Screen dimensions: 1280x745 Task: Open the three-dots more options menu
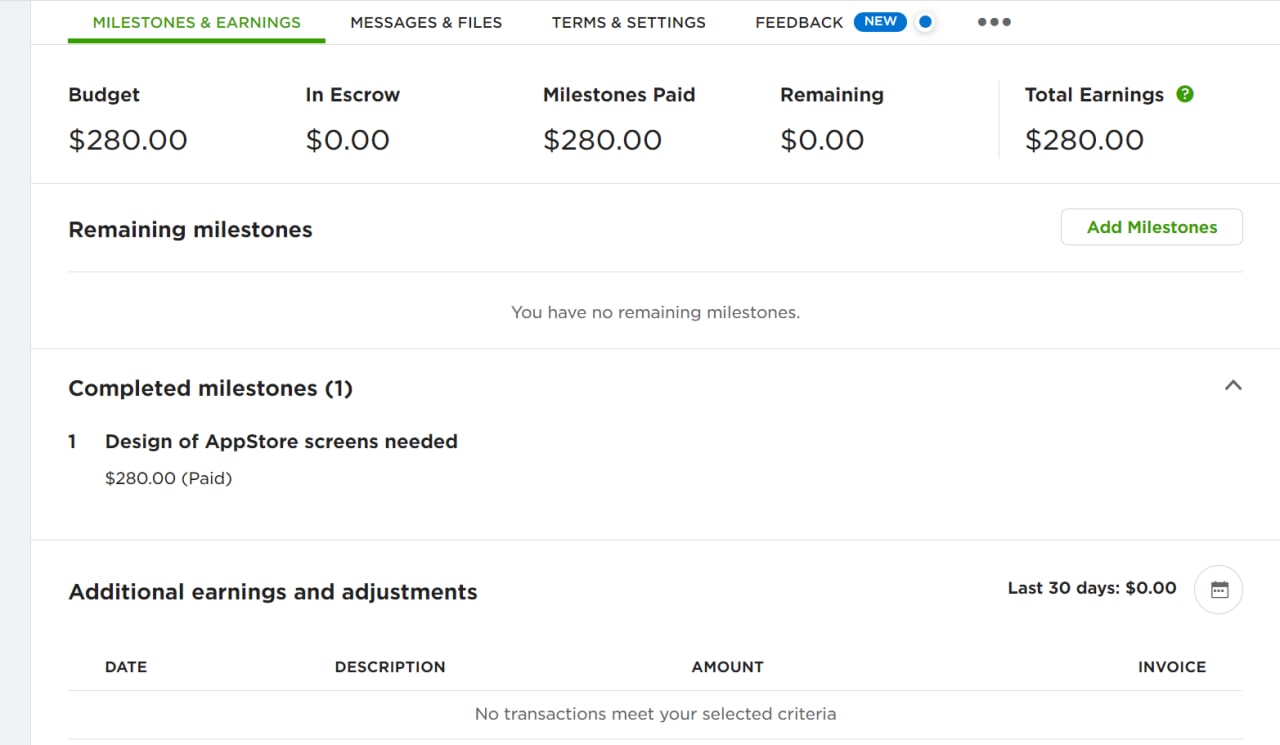pyautogui.click(x=994, y=22)
